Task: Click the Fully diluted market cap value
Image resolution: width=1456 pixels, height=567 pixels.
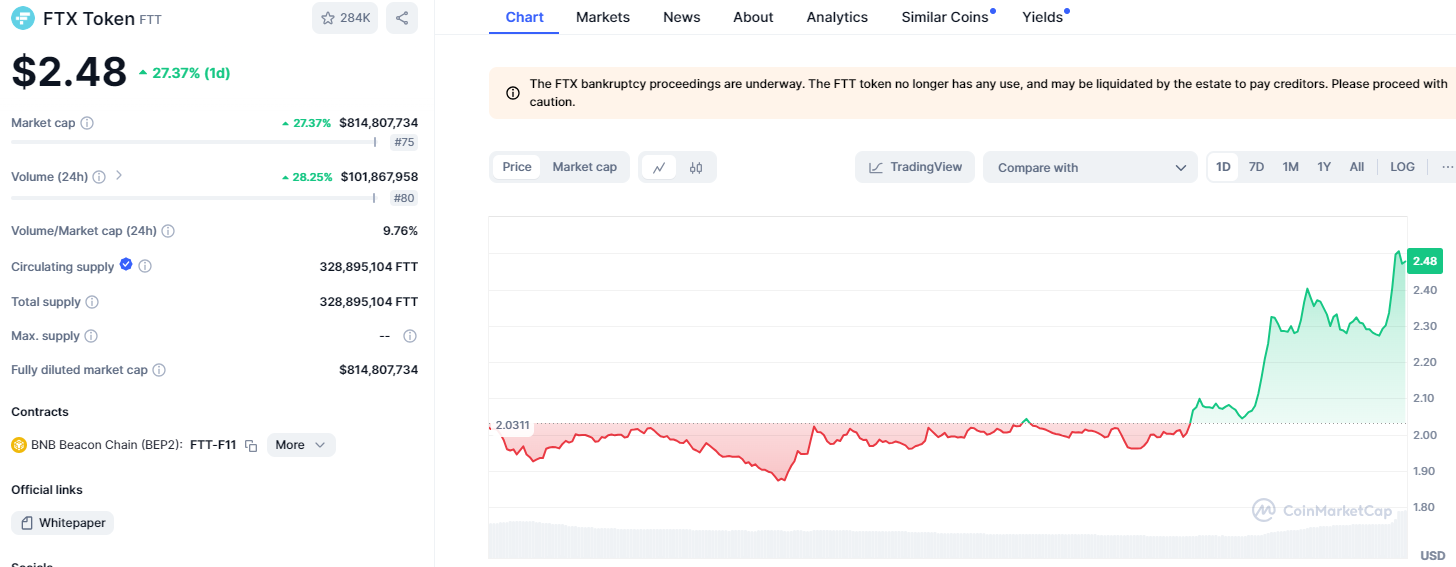Action: click(x=378, y=370)
